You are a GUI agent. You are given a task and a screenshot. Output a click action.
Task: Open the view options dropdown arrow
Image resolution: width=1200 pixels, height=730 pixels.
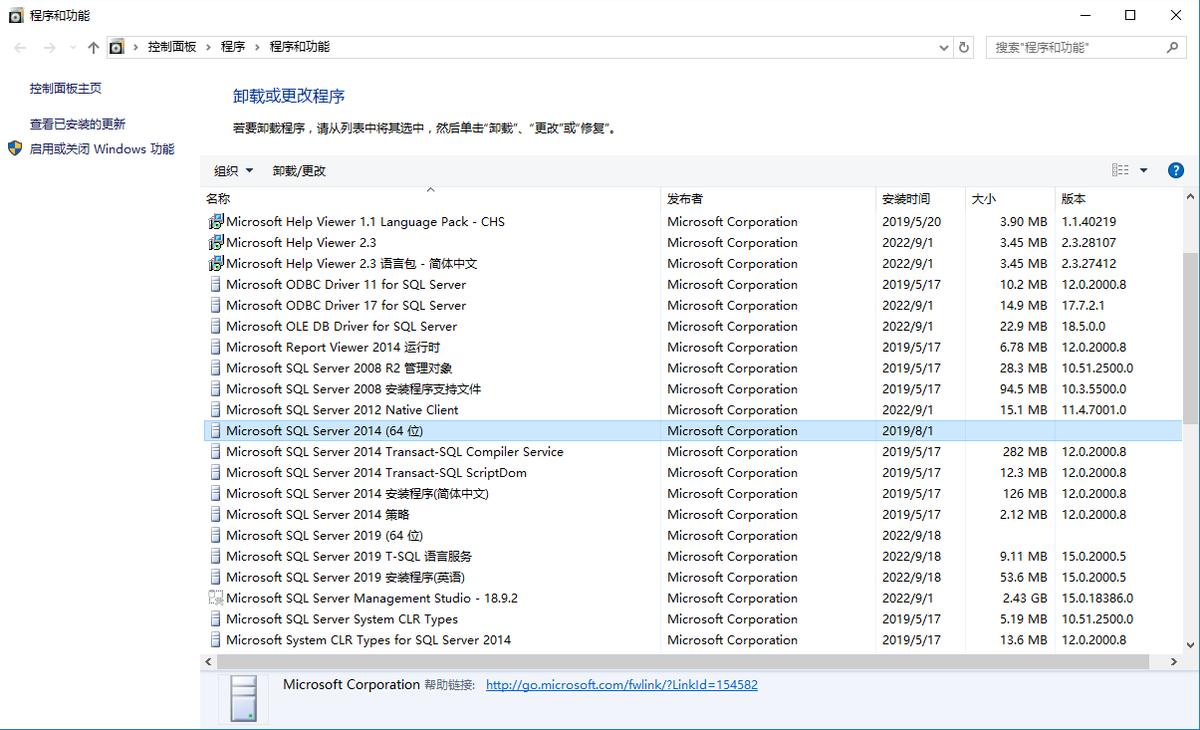pos(1144,170)
